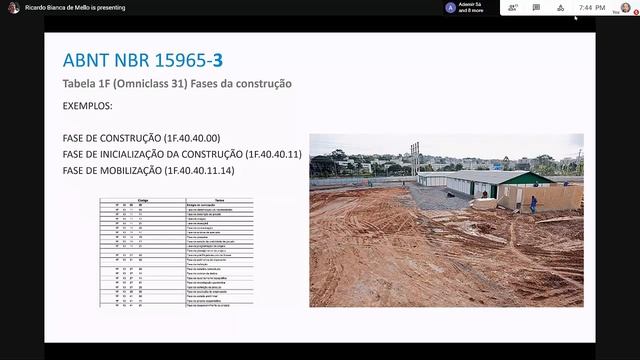Click 'FASE DE INICIALIZAÇÃO DA CONSTRUÇÃO' line
Viewport: 640px width, 360px height.
click(182, 154)
